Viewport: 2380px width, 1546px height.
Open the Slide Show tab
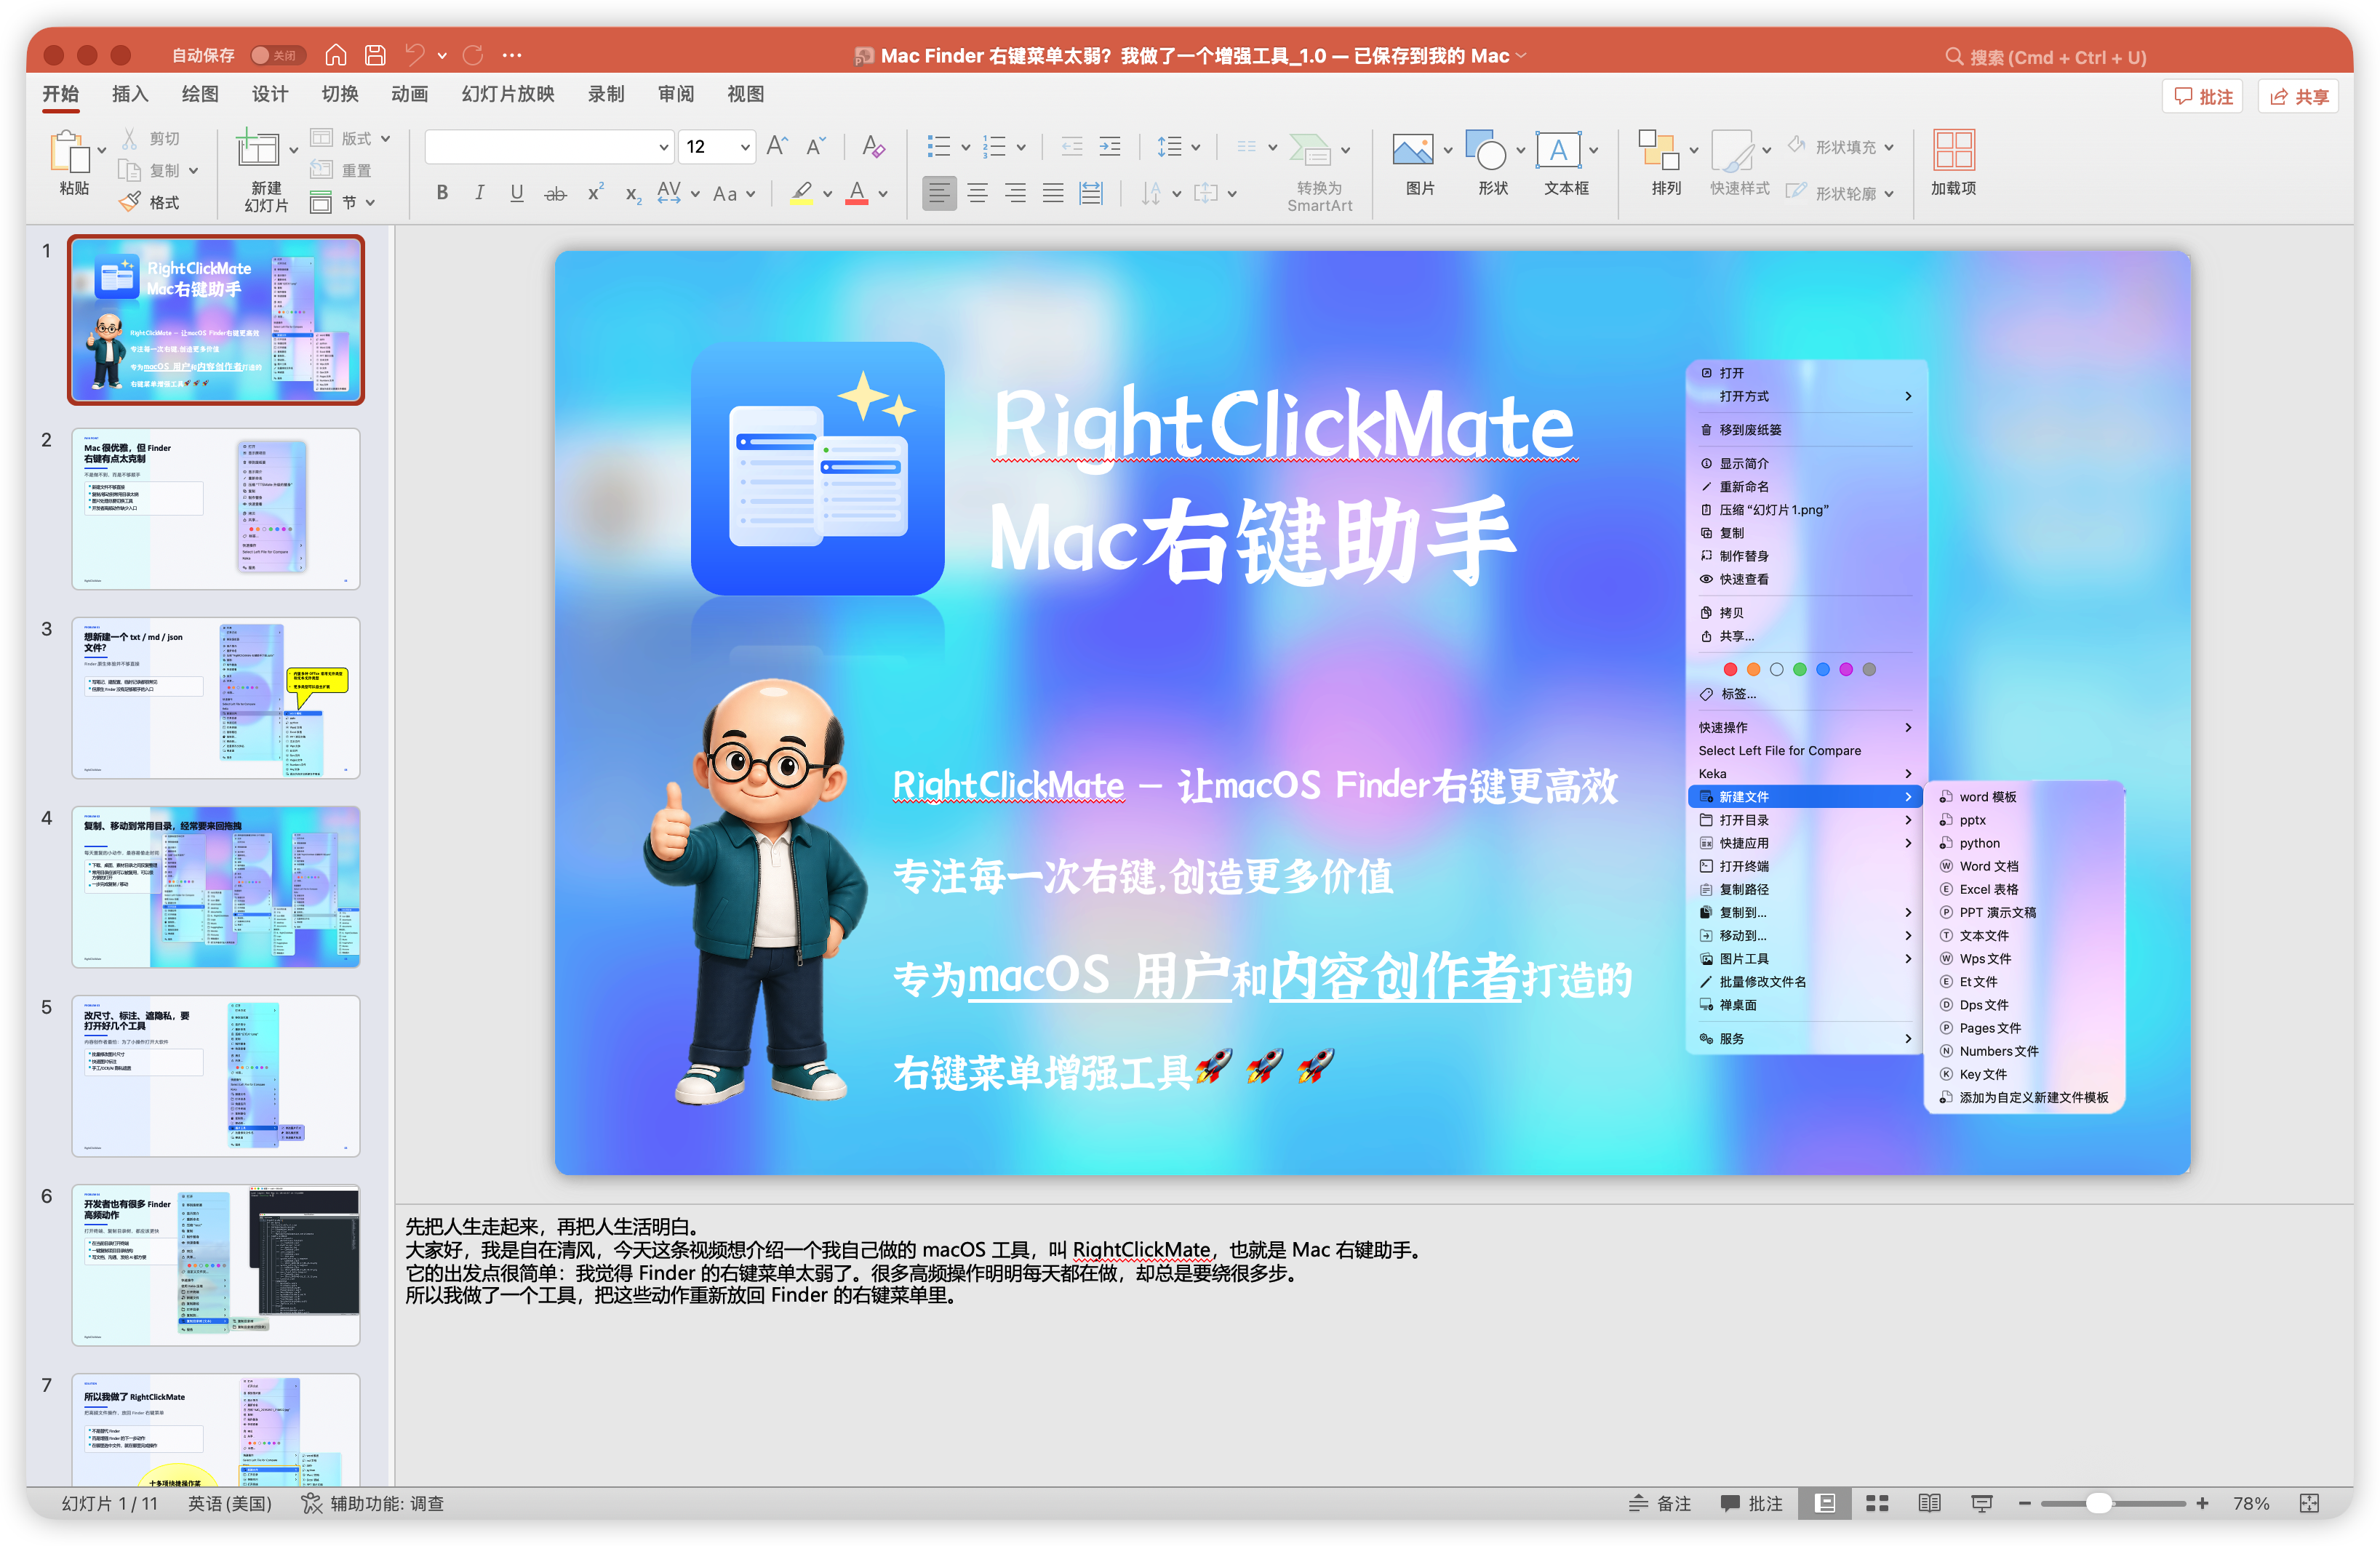(508, 94)
